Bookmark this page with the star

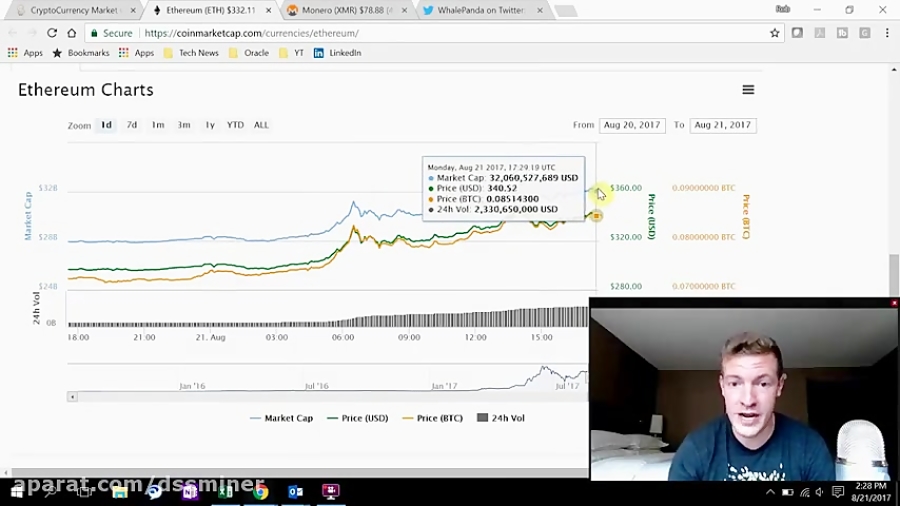click(774, 33)
